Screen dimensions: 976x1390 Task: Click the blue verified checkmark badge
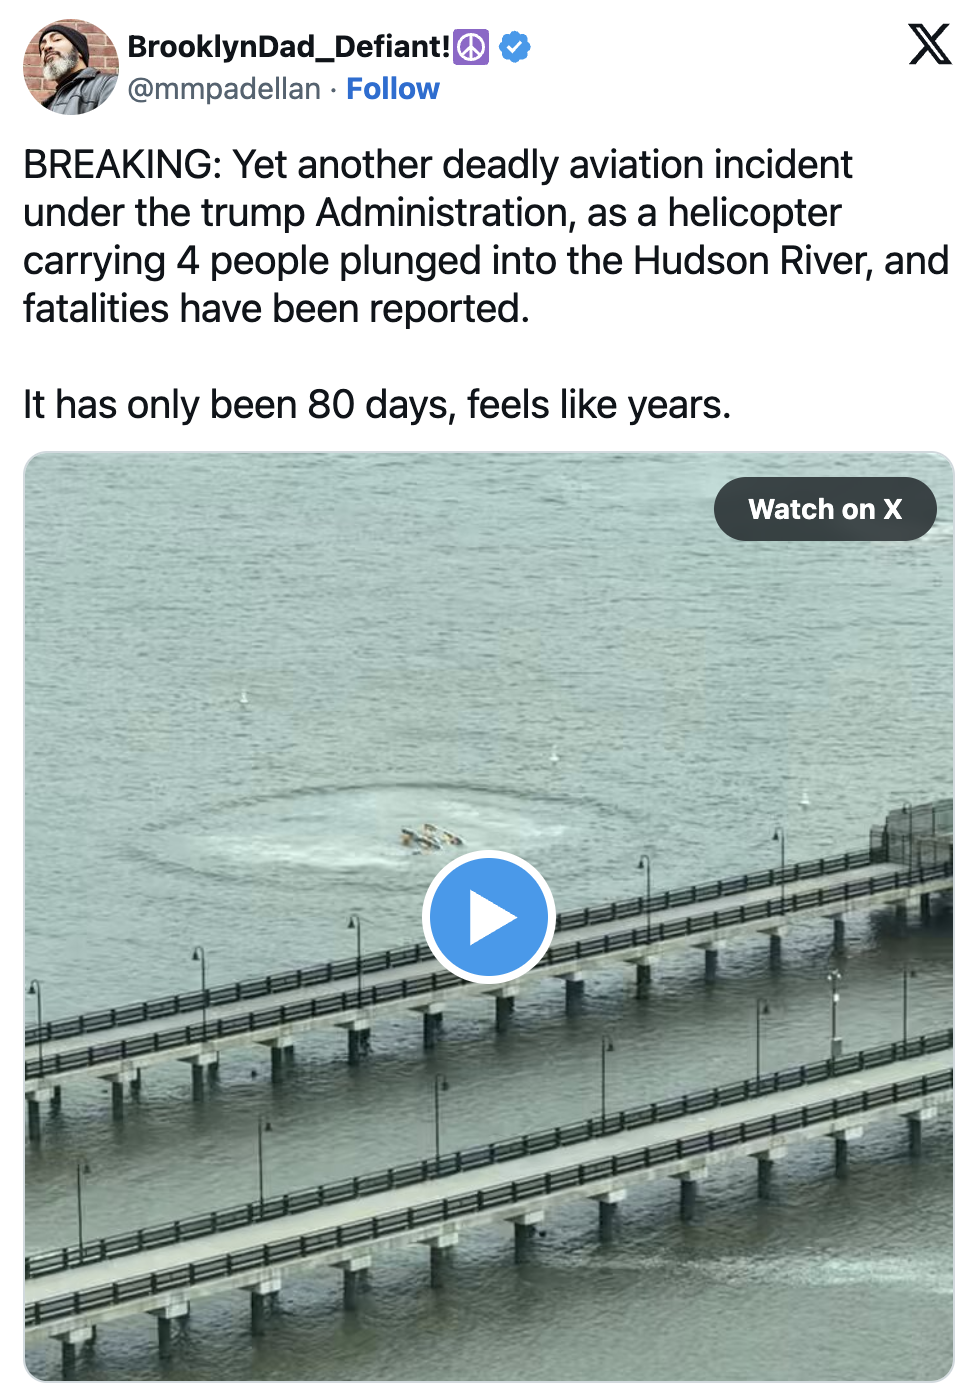514,46
